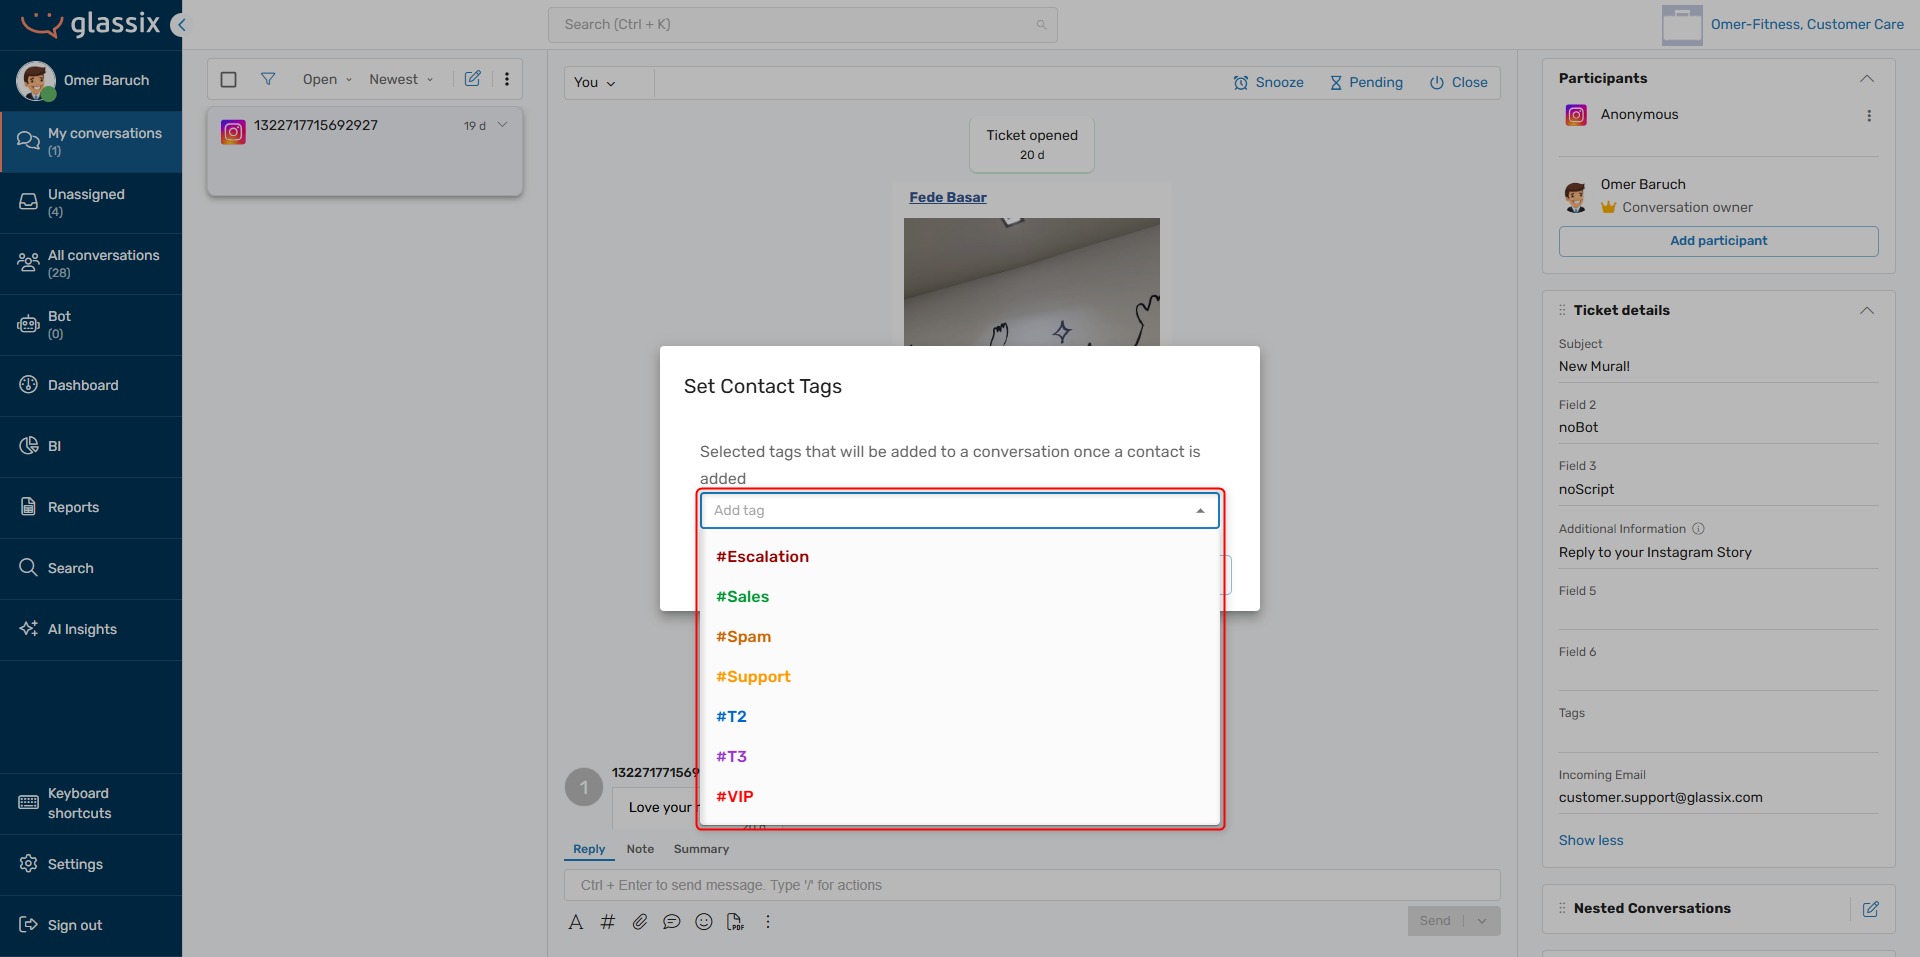Viewport: 1920px width, 957px height.
Task: Snooze the conversation
Action: [x=1268, y=83]
